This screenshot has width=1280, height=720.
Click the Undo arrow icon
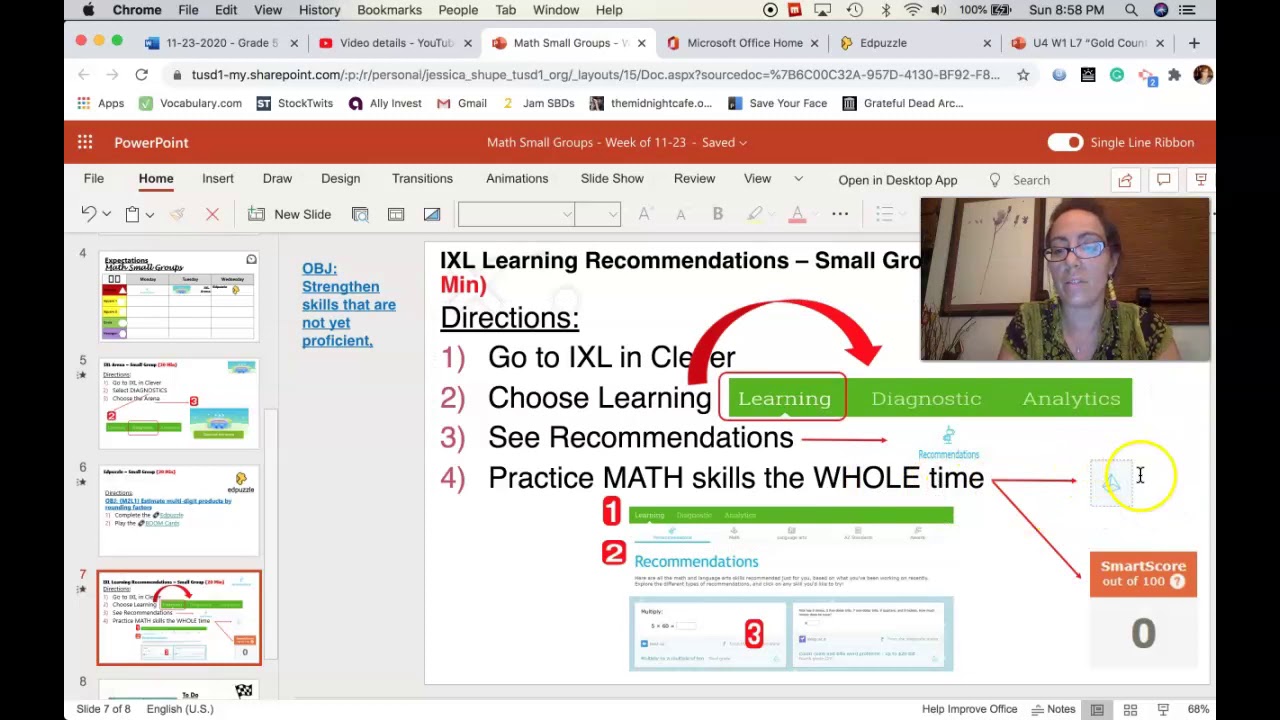coord(88,214)
